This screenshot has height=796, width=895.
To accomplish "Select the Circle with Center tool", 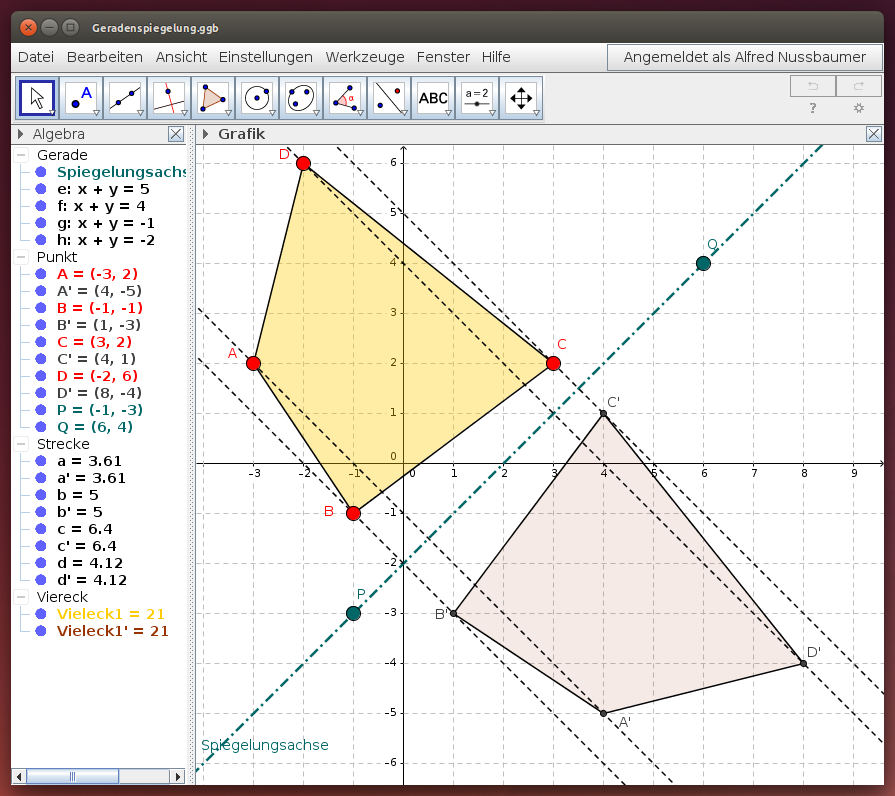I will (x=257, y=98).
